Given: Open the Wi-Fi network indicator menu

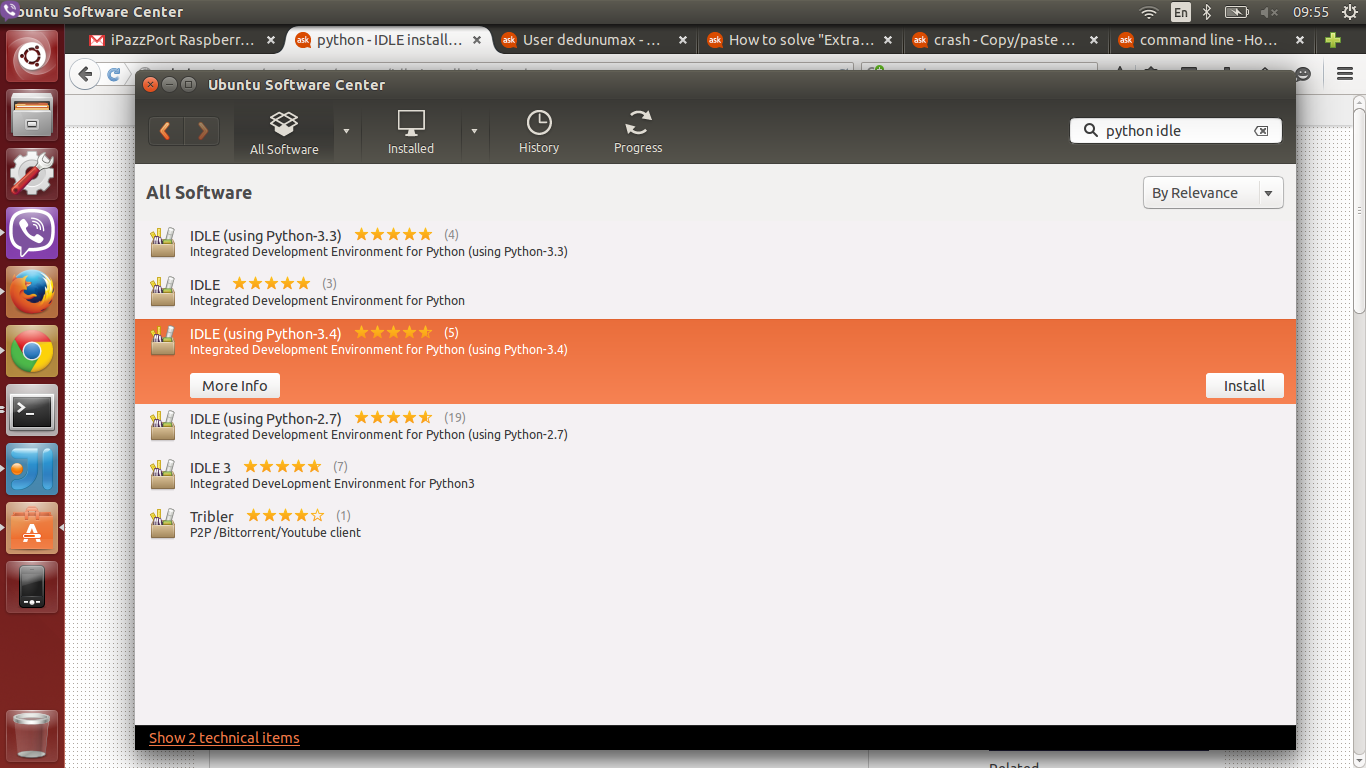Looking at the screenshot, I should click(x=1149, y=12).
